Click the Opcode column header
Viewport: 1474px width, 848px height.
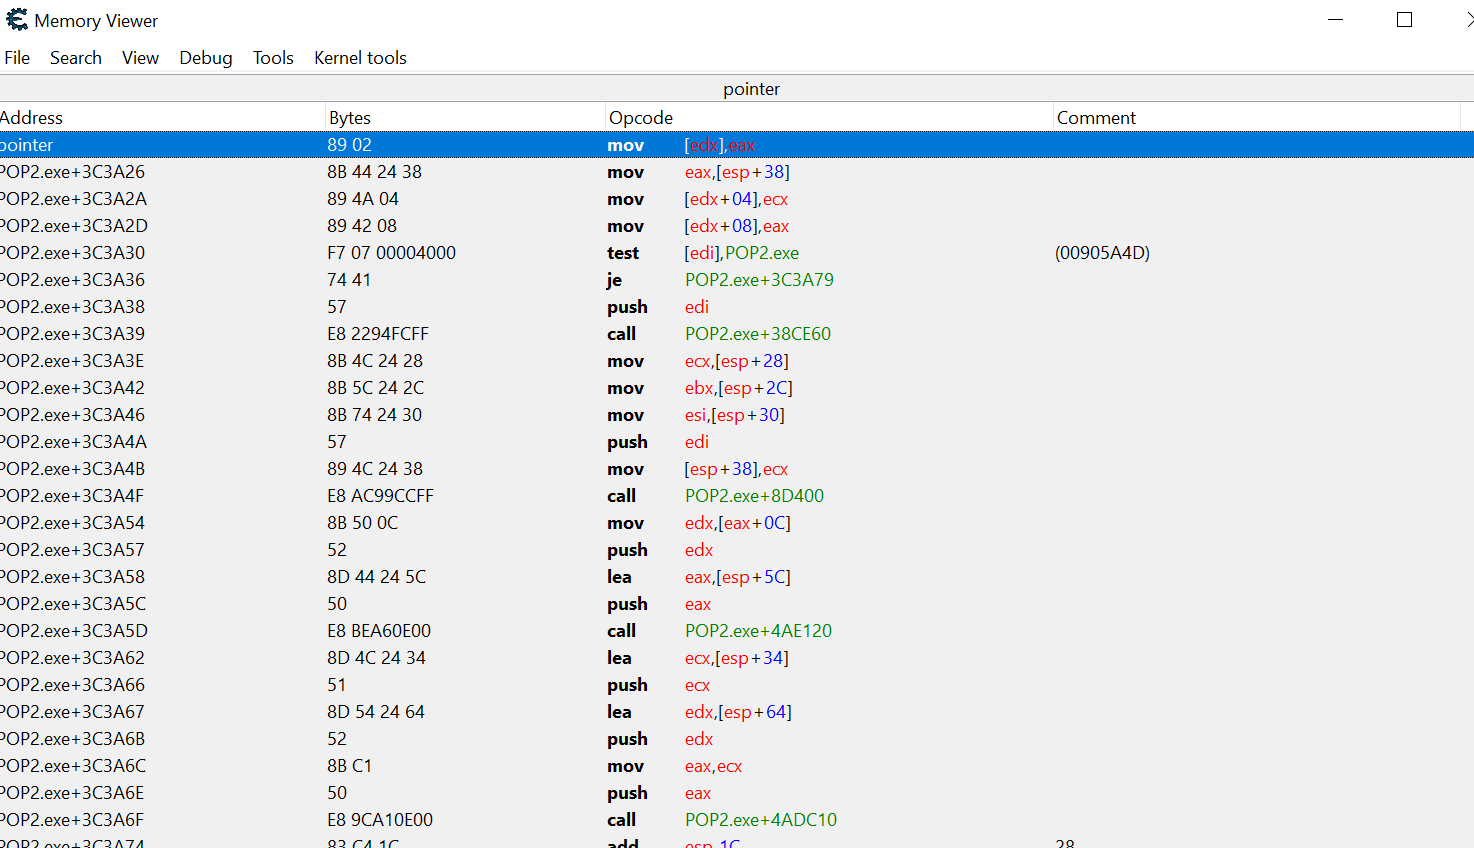tap(828, 118)
